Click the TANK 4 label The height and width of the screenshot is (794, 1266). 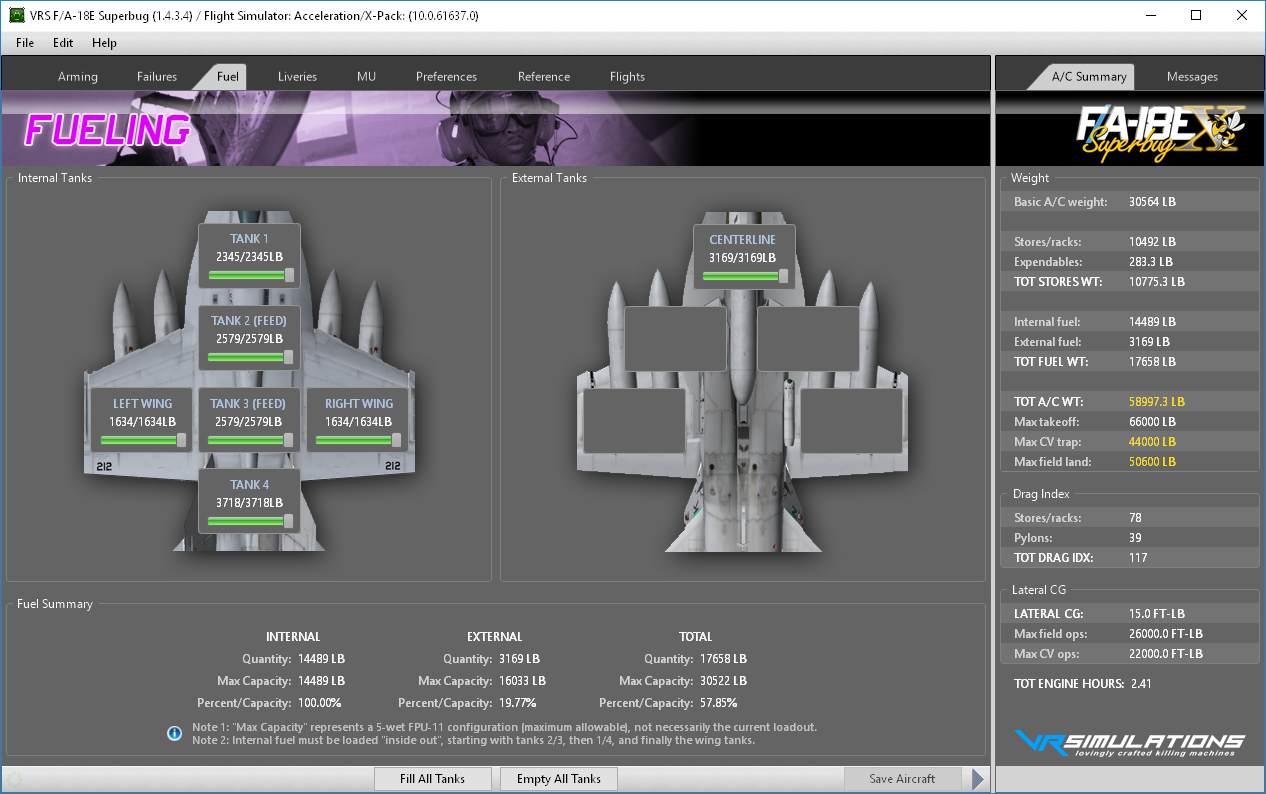pos(250,485)
